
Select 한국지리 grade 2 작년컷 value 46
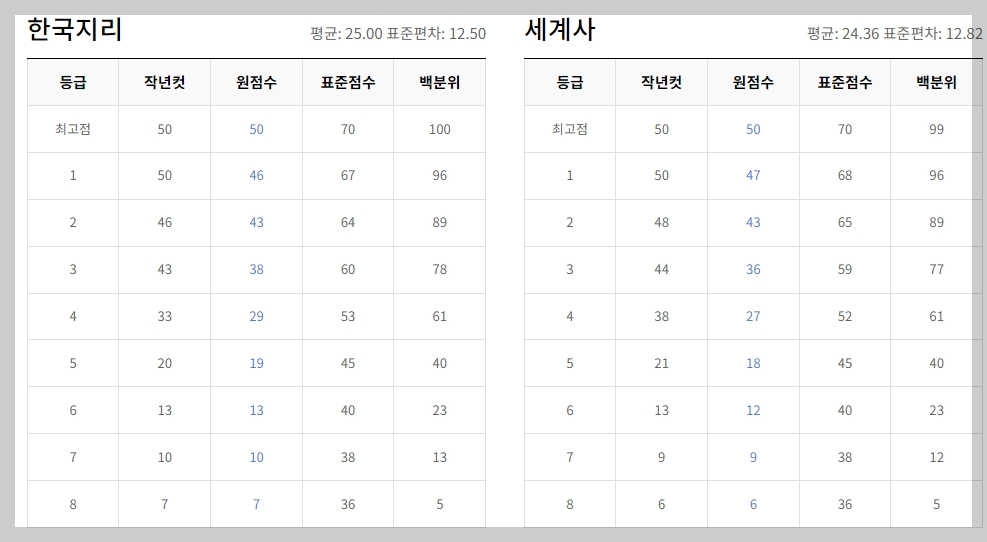pyautogui.click(x=164, y=222)
